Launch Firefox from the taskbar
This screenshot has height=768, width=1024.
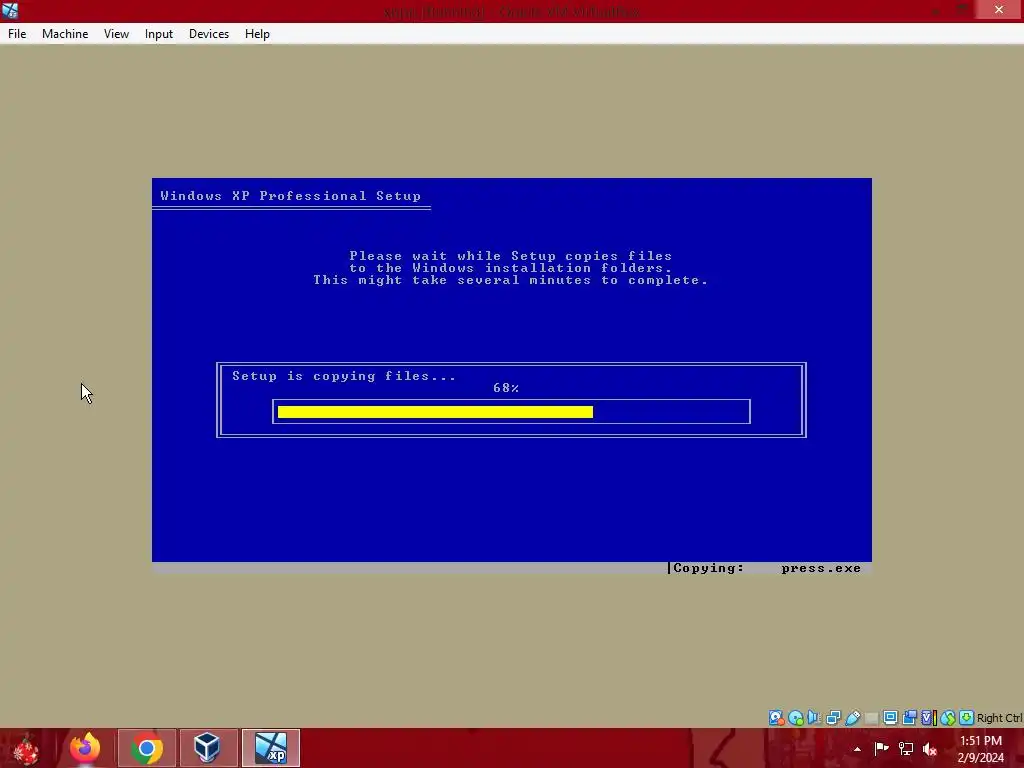point(85,748)
